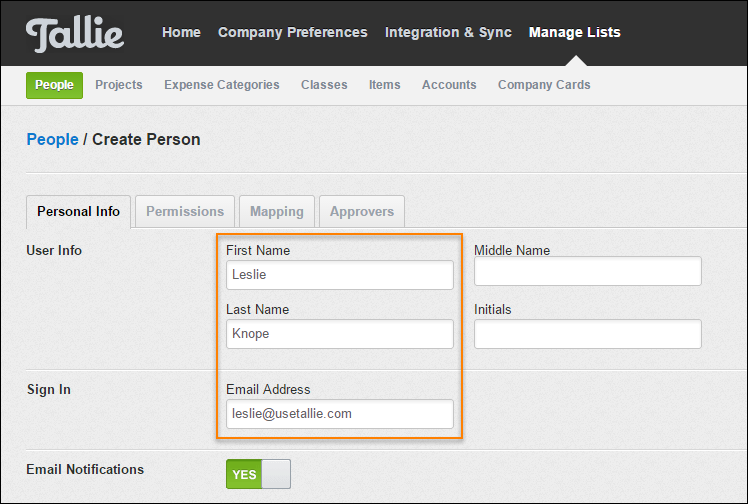
Task: View the Accounts list
Action: 449,84
